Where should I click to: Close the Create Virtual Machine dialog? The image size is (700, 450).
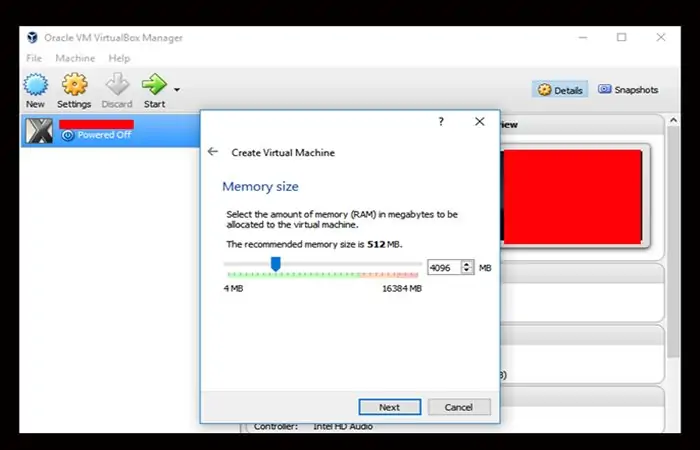[x=479, y=121]
